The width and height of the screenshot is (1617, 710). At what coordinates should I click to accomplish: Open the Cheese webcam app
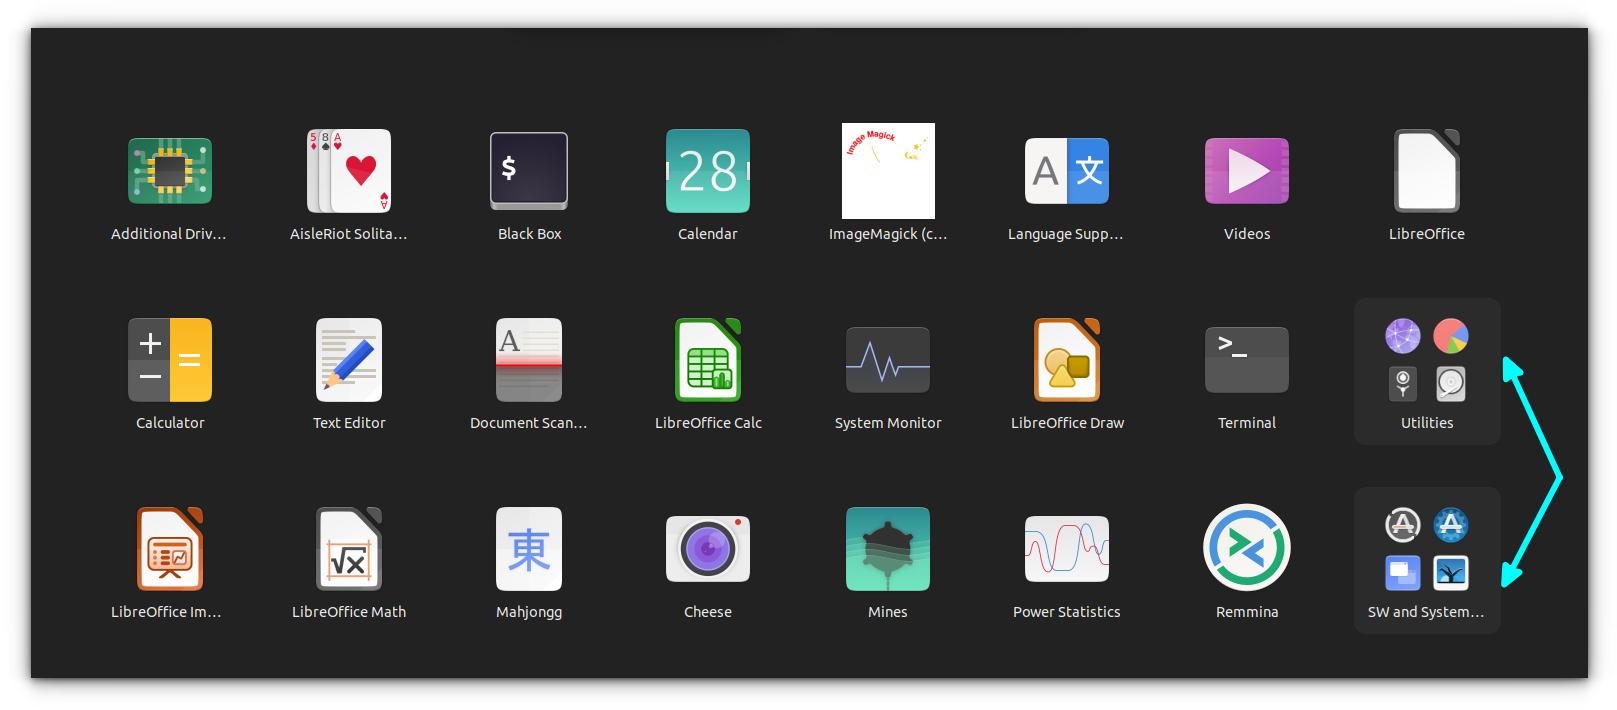708,549
